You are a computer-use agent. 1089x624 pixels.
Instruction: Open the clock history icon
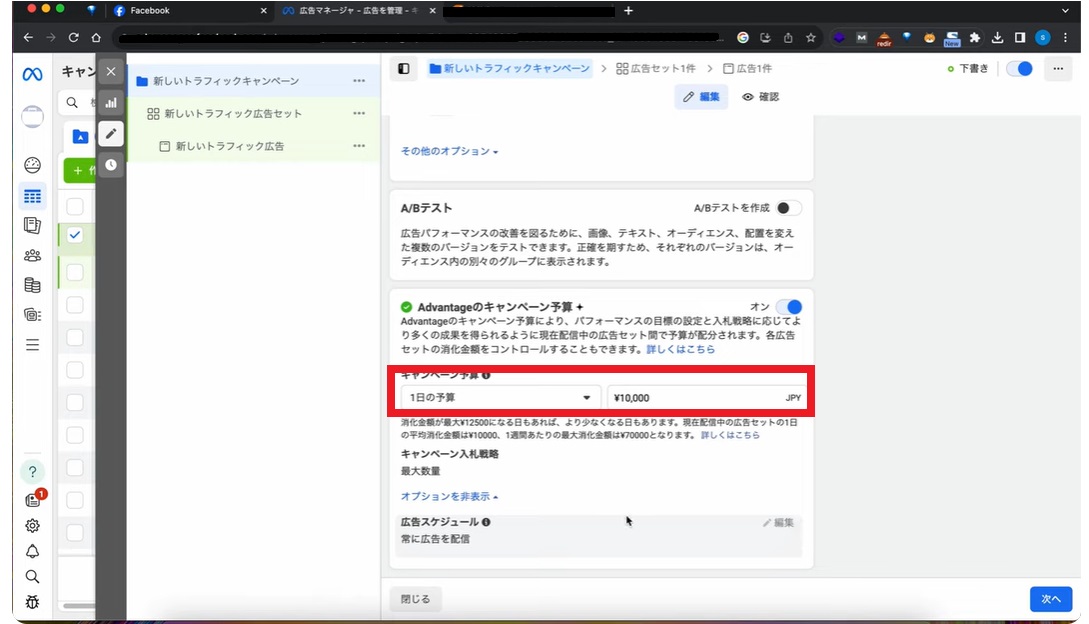(111, 164)
